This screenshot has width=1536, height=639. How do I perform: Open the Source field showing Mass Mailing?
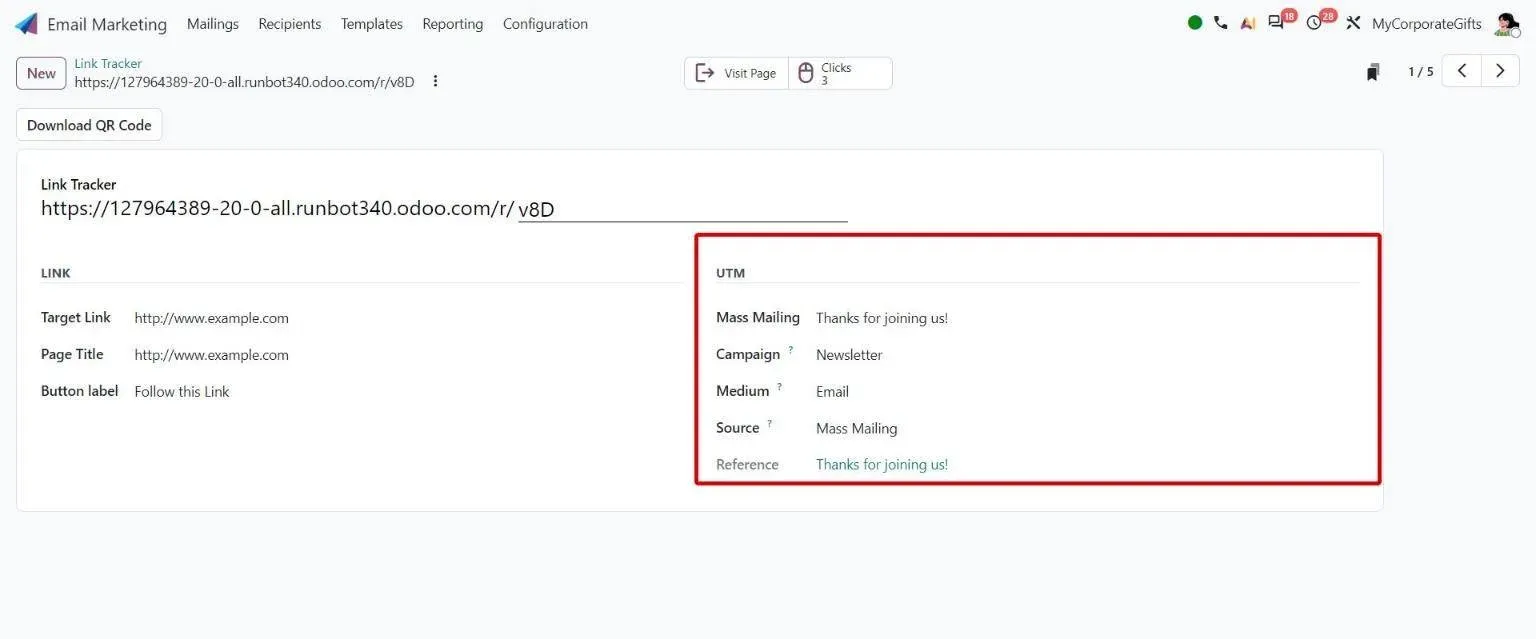tap(857, 428)
